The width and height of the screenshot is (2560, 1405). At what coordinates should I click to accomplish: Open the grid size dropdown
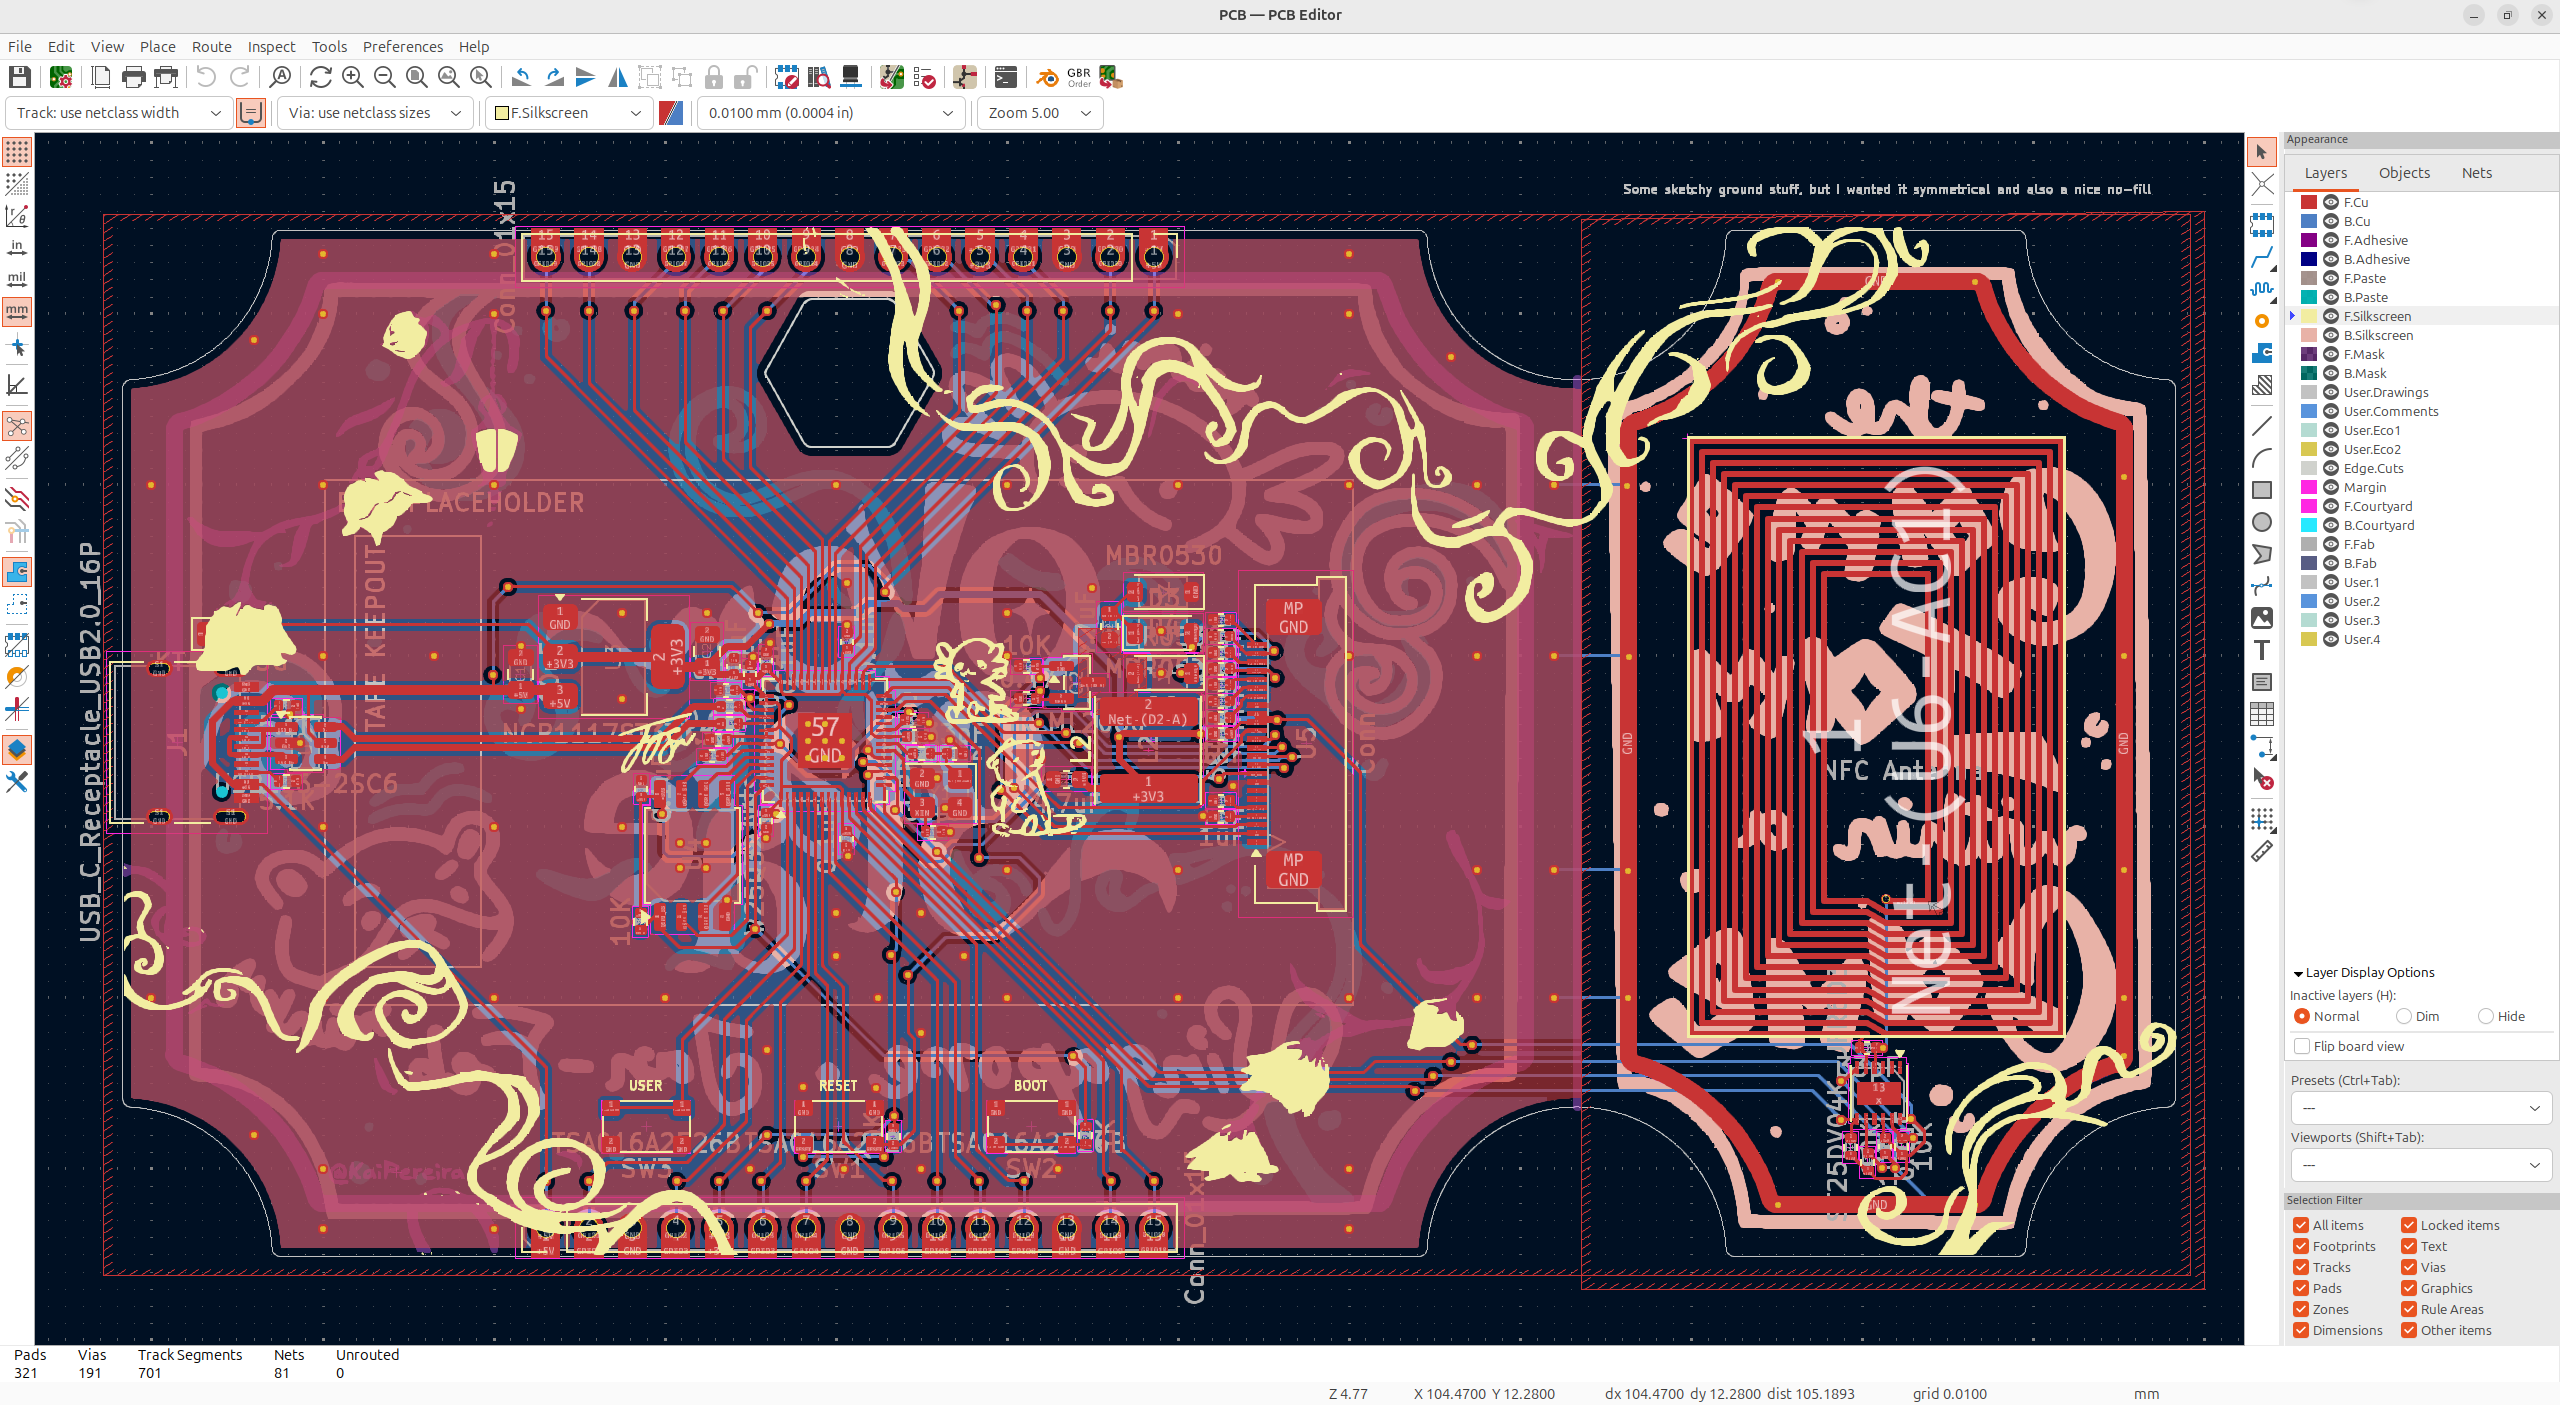point(831,113)
